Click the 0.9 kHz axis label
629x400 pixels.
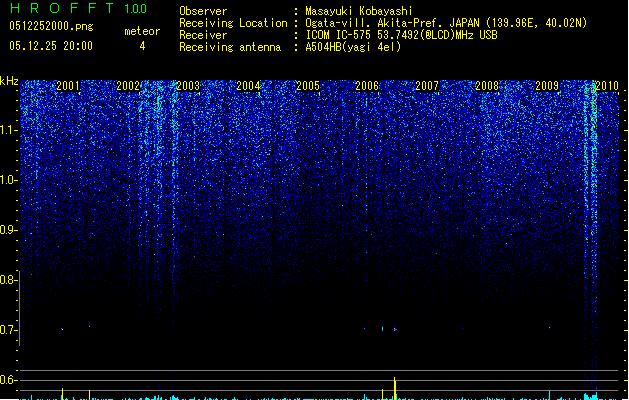[x=8, y=230]
